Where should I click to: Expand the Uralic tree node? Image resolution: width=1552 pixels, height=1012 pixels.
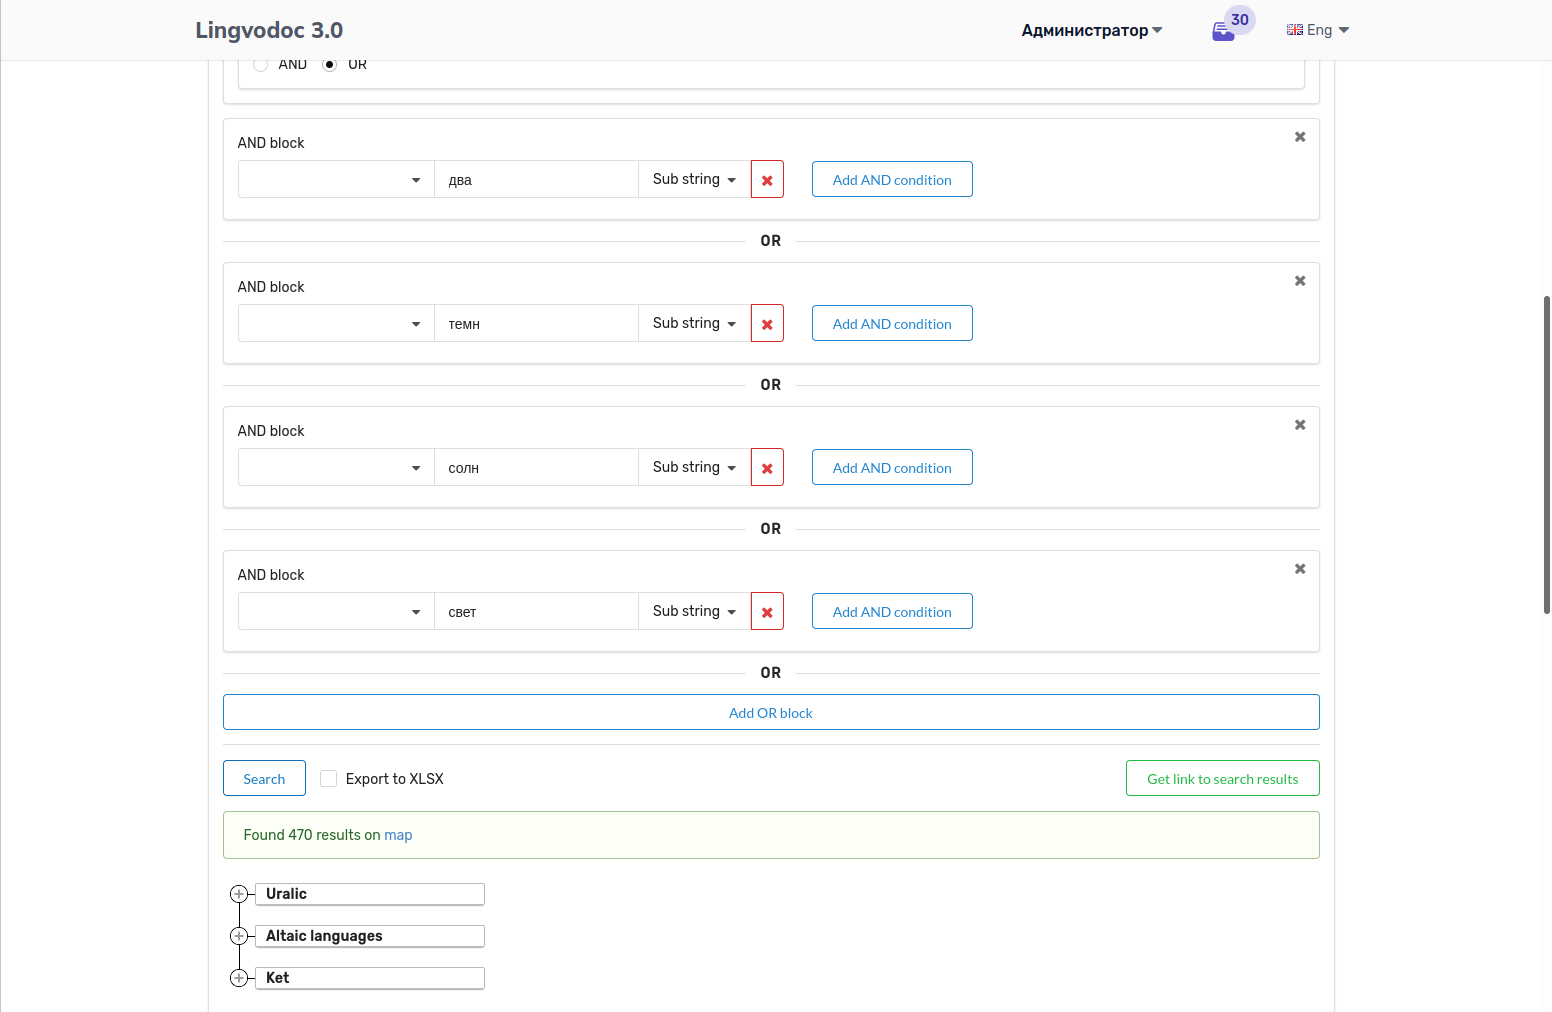click(x=239, y=894)
